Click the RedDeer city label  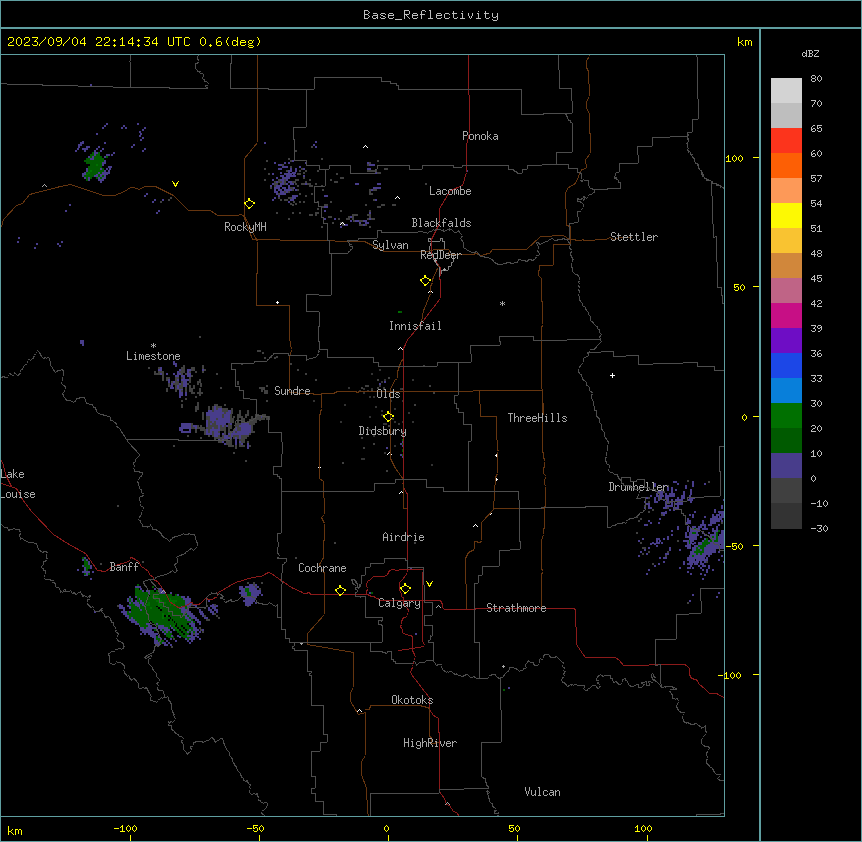coord(441,255)
